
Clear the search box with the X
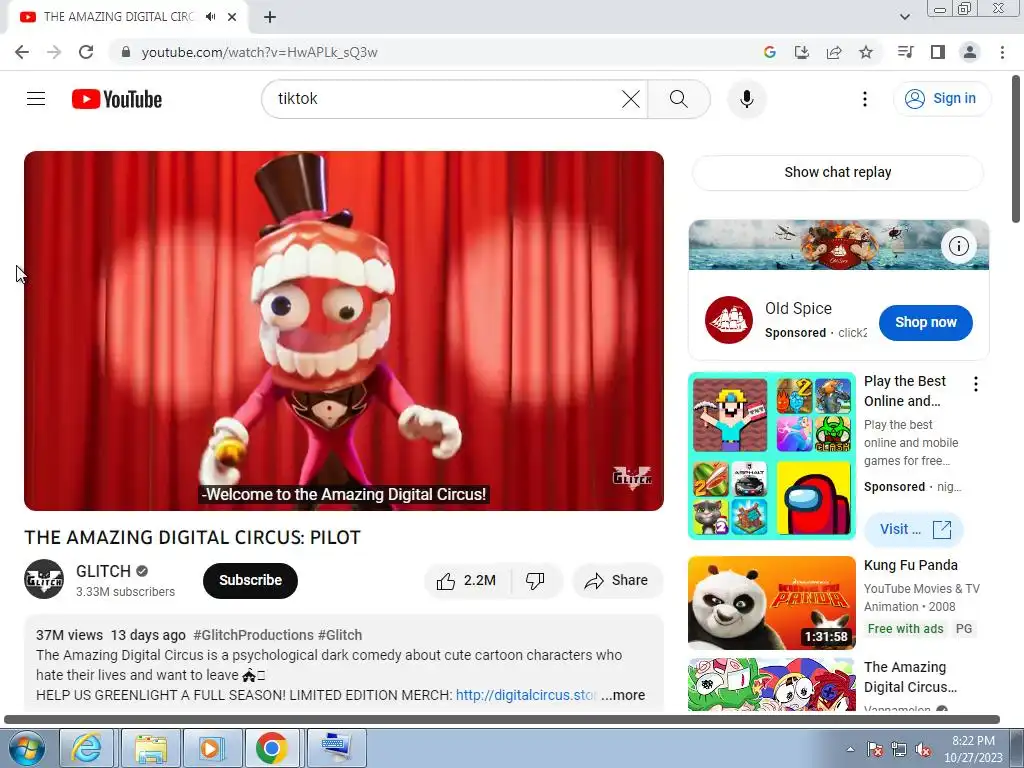(x=631, y=99)
